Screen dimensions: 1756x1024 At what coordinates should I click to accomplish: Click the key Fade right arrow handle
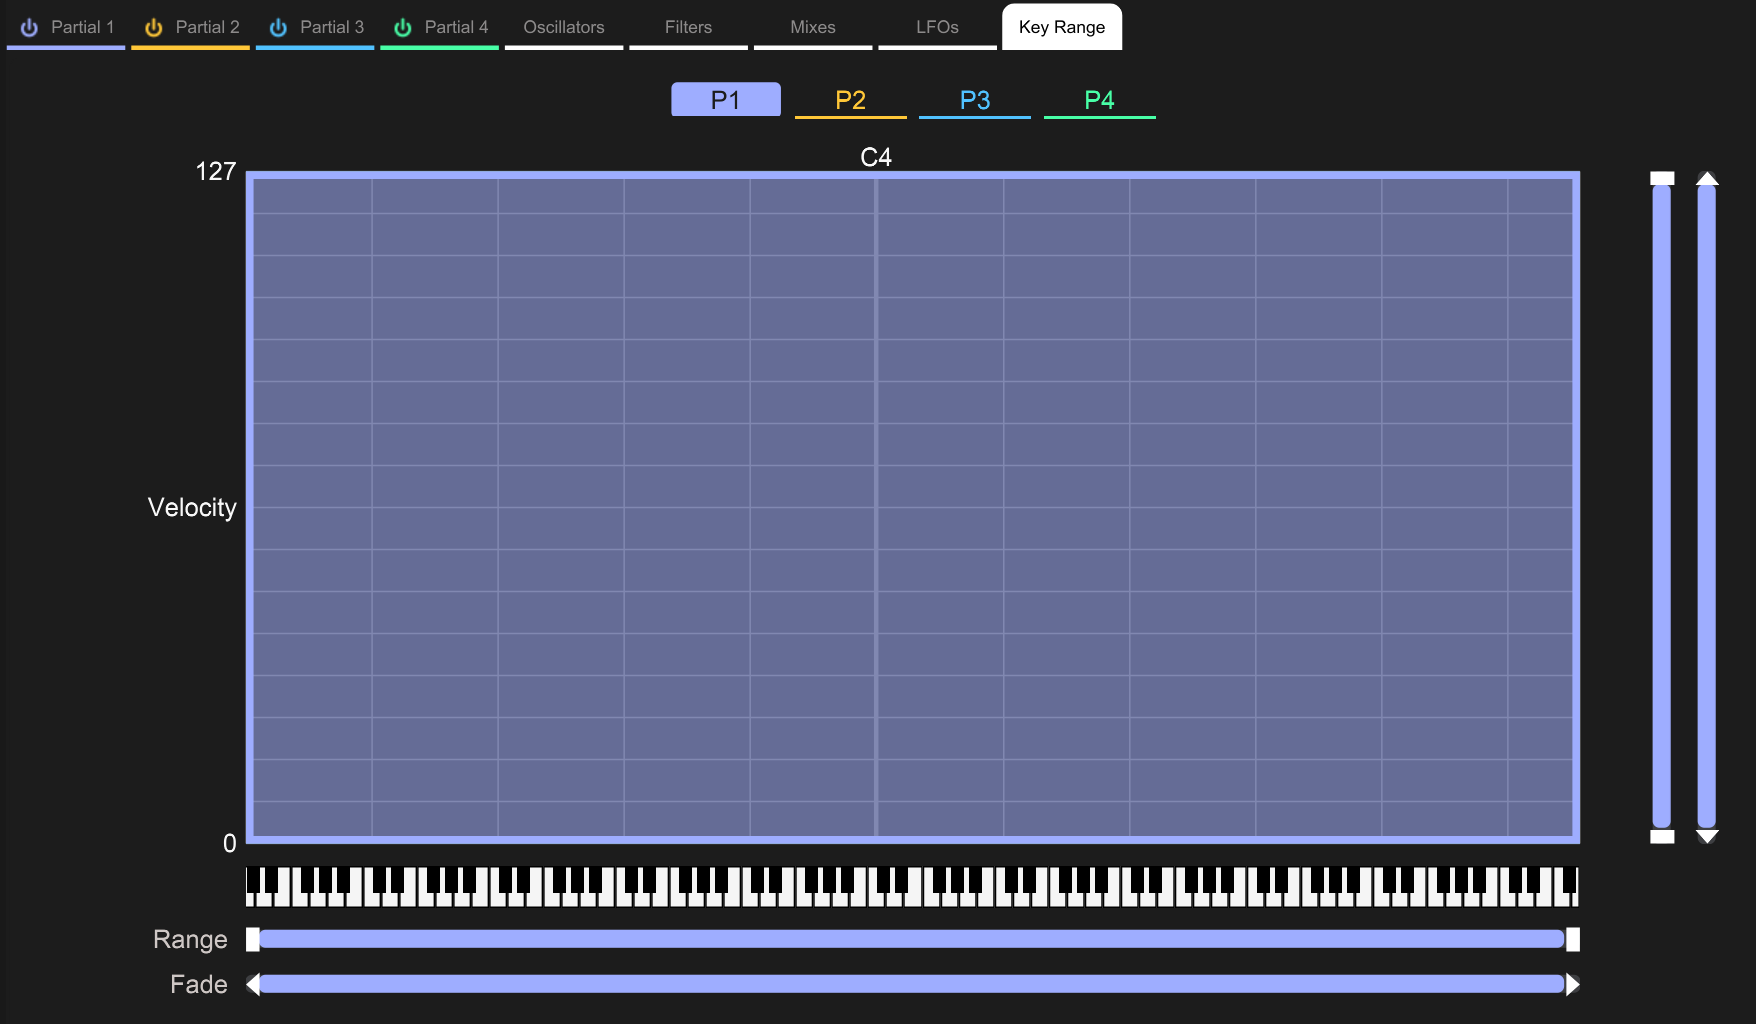1573,984
